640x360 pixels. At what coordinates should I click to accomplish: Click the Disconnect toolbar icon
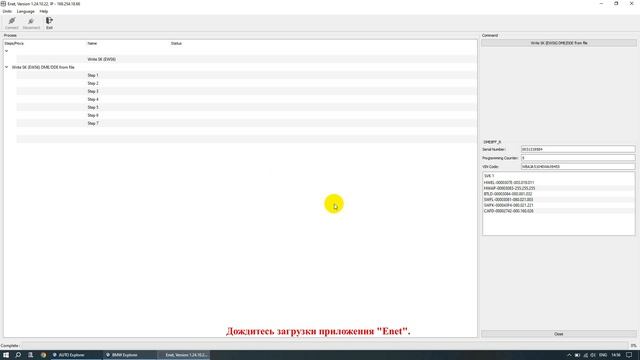click(x=31, y=23)
